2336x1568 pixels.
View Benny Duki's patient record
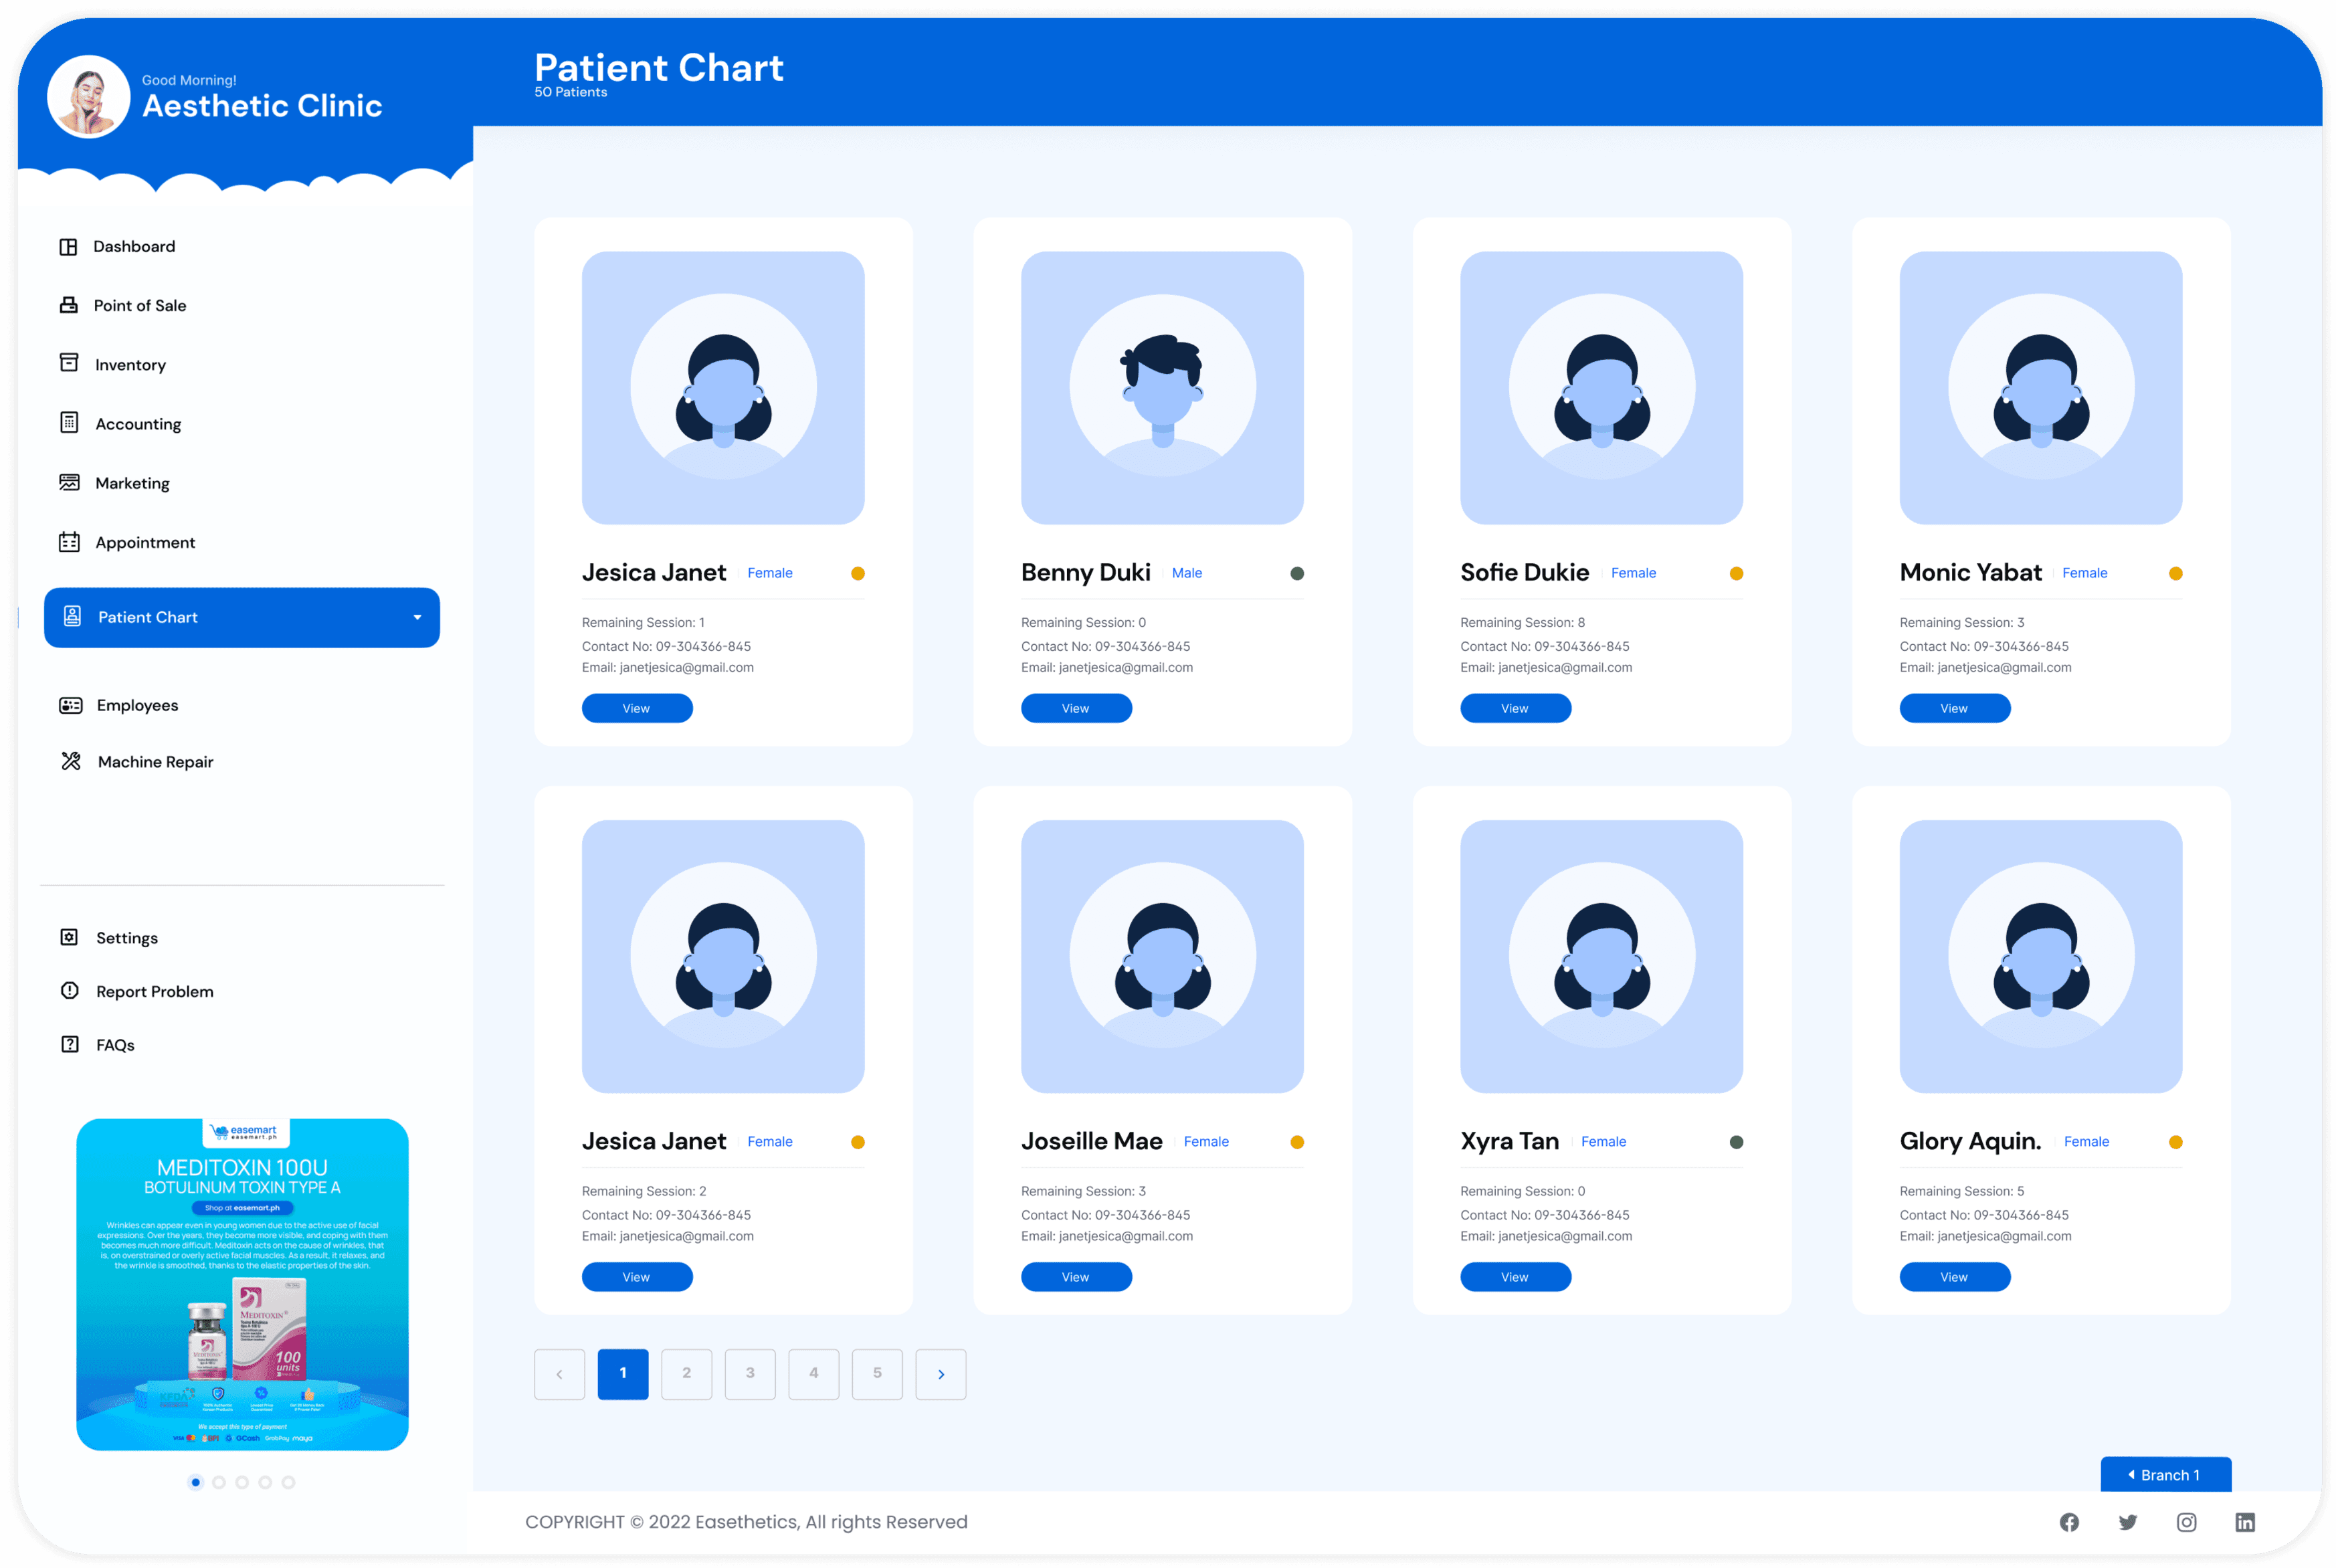pyautogui.click(x=1076, y=708)
